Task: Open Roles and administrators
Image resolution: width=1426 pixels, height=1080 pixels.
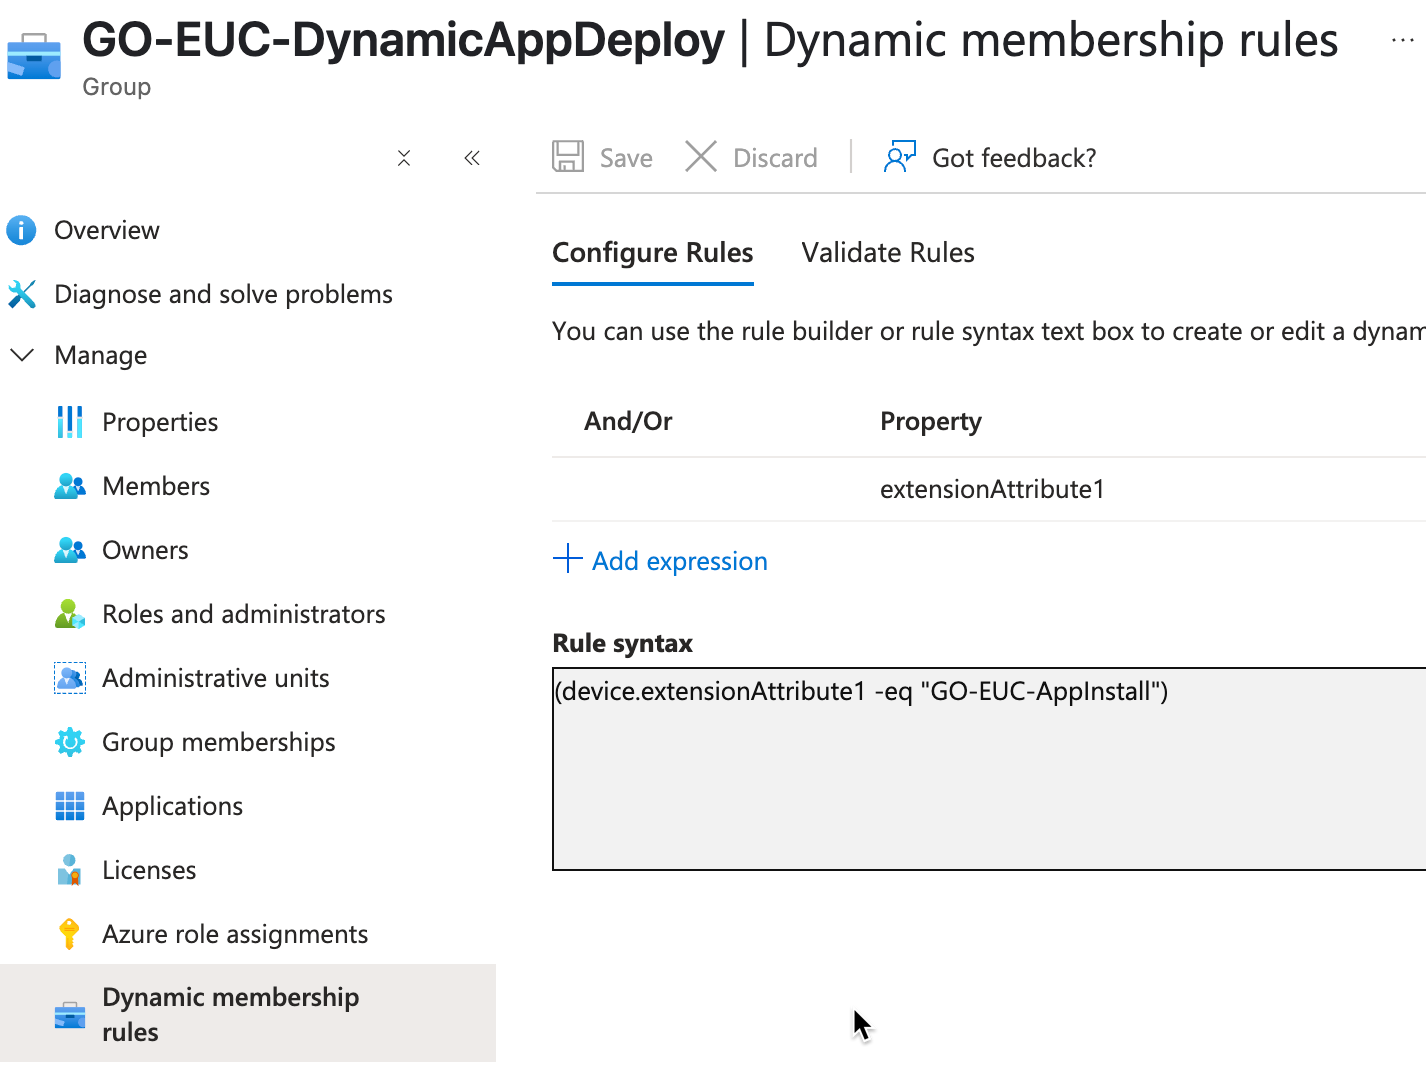Action: coord(244,614)
